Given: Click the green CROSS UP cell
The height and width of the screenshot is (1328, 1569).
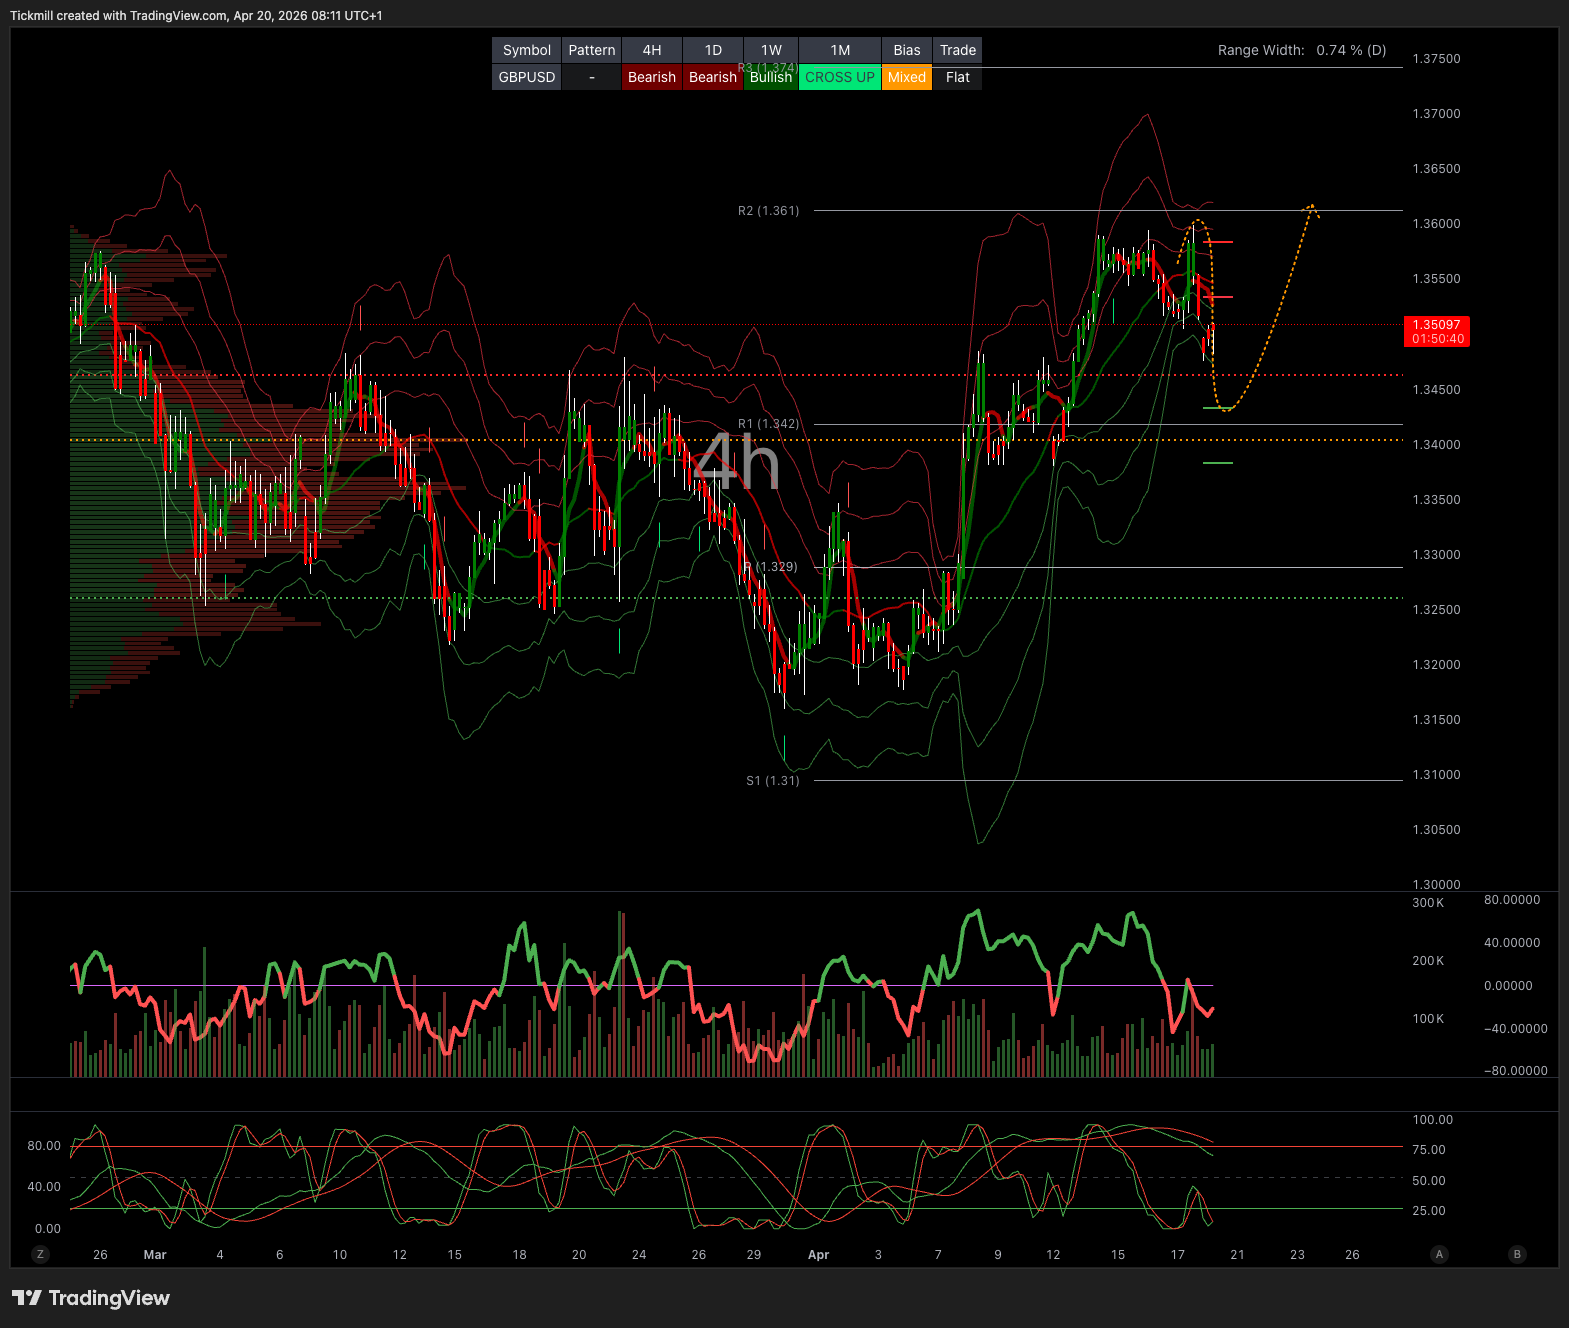Looking at the screenshot, I should (839, 77).
